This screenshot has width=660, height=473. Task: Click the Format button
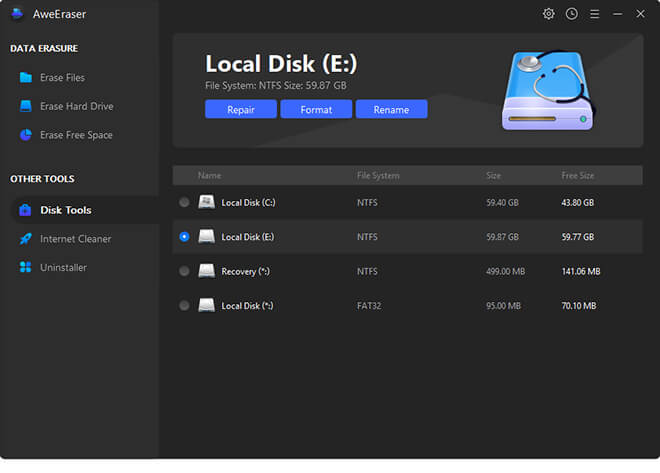tap(316, 109)
